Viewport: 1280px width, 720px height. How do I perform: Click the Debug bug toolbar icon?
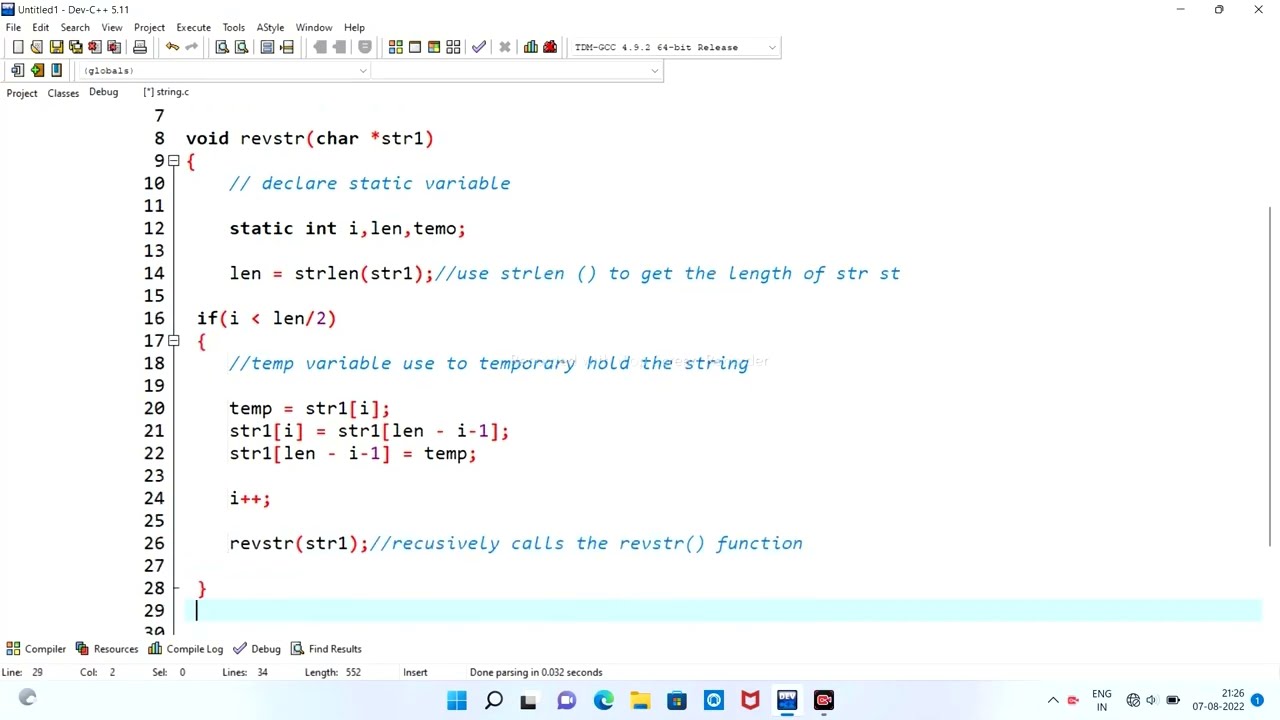coord(550,47)
